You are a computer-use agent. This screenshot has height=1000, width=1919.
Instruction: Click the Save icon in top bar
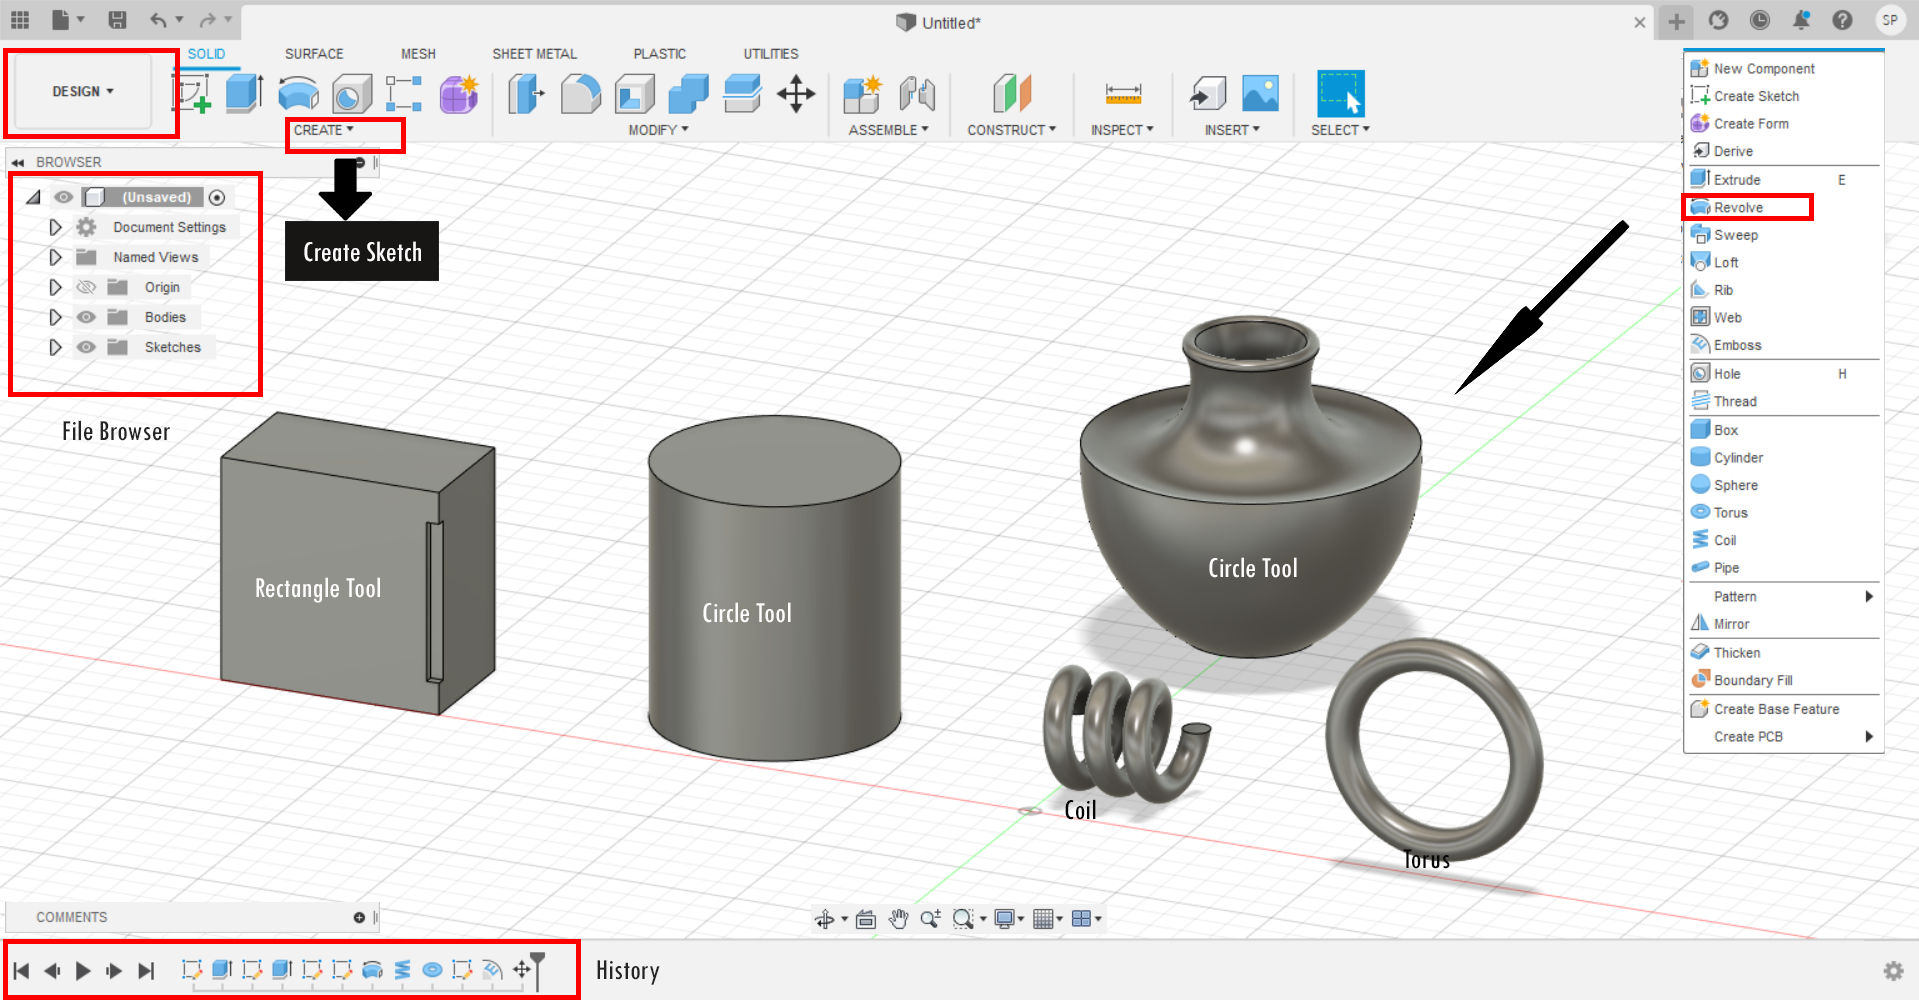pos(117,20)
